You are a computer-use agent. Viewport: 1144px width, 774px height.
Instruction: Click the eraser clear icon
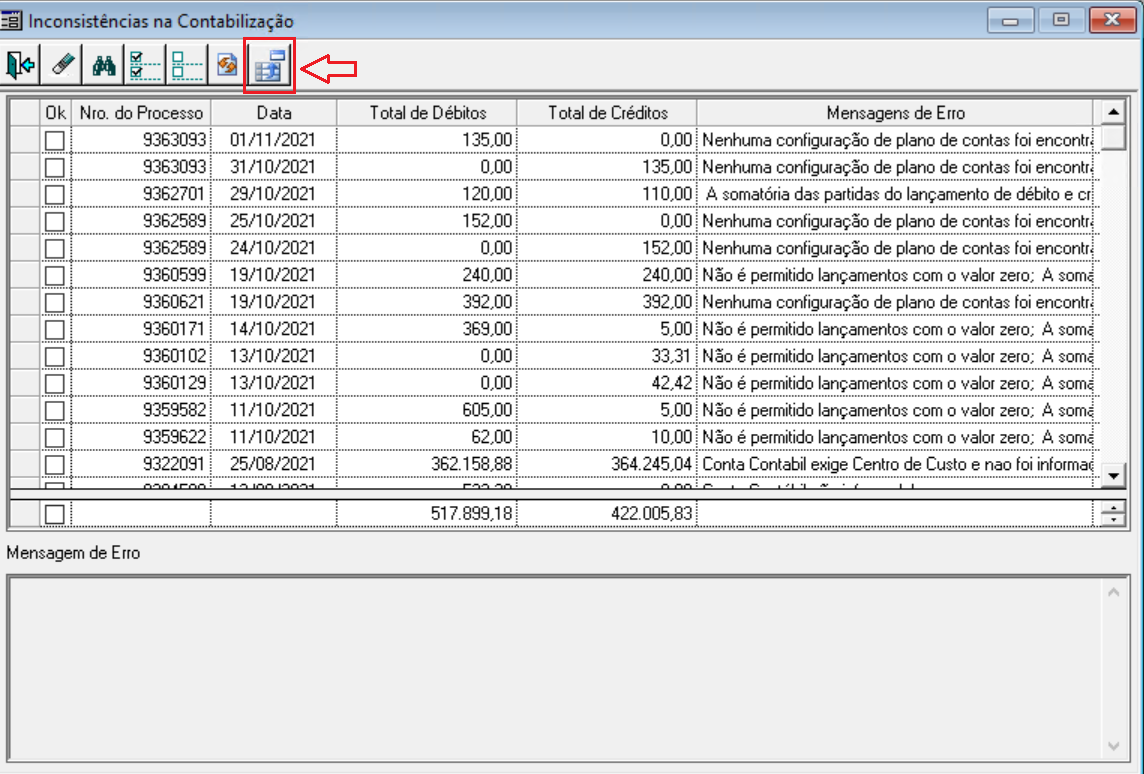62,66
